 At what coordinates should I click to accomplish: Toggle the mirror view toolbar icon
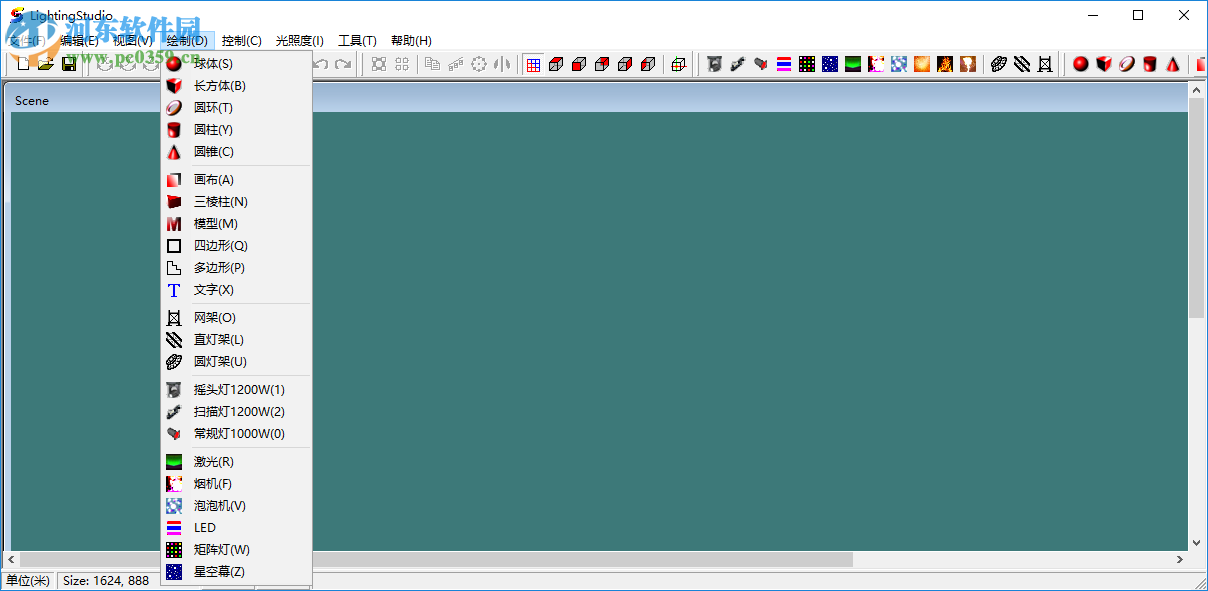click(502, 63)
